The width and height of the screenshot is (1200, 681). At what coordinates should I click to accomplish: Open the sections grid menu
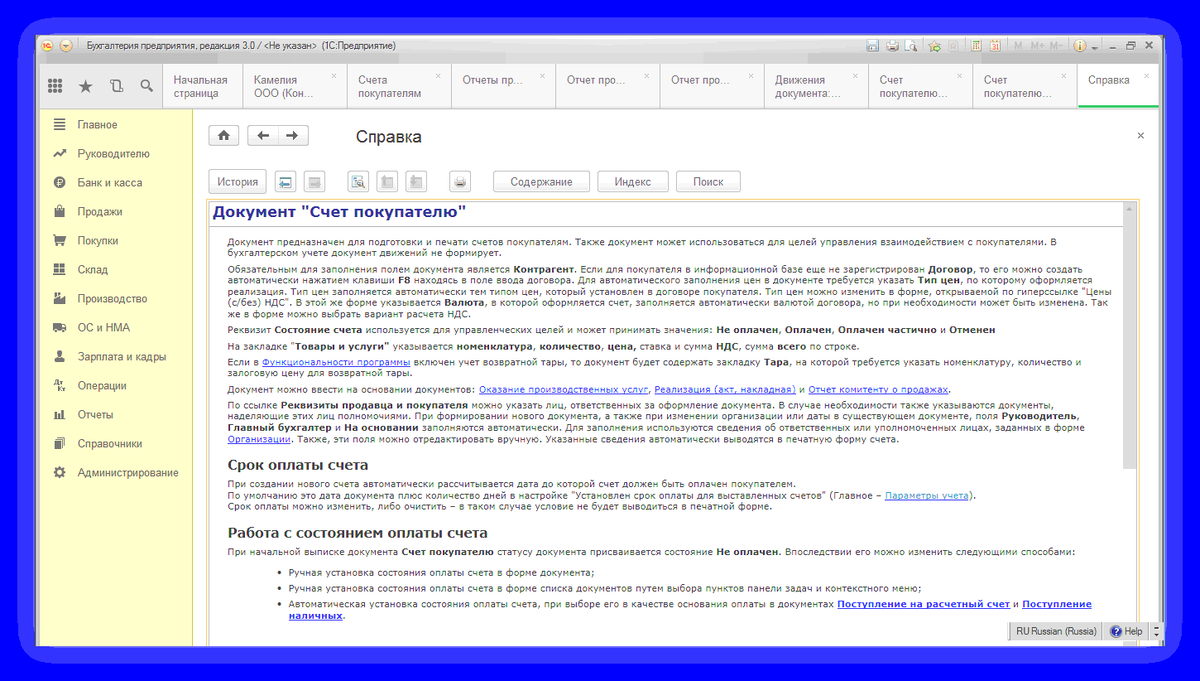(x=55, y=86)
